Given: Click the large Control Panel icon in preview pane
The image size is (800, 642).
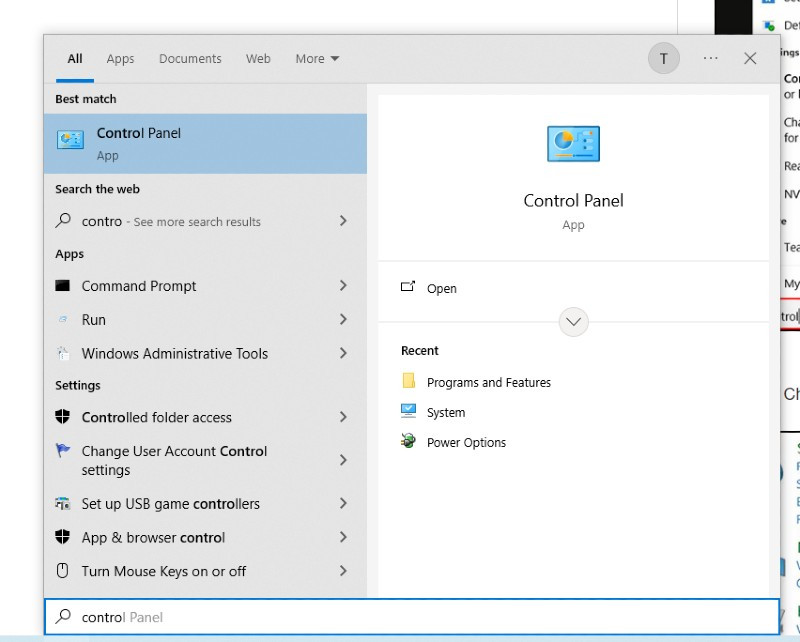Looking at the screenshot, I should (x=573, y=144).
